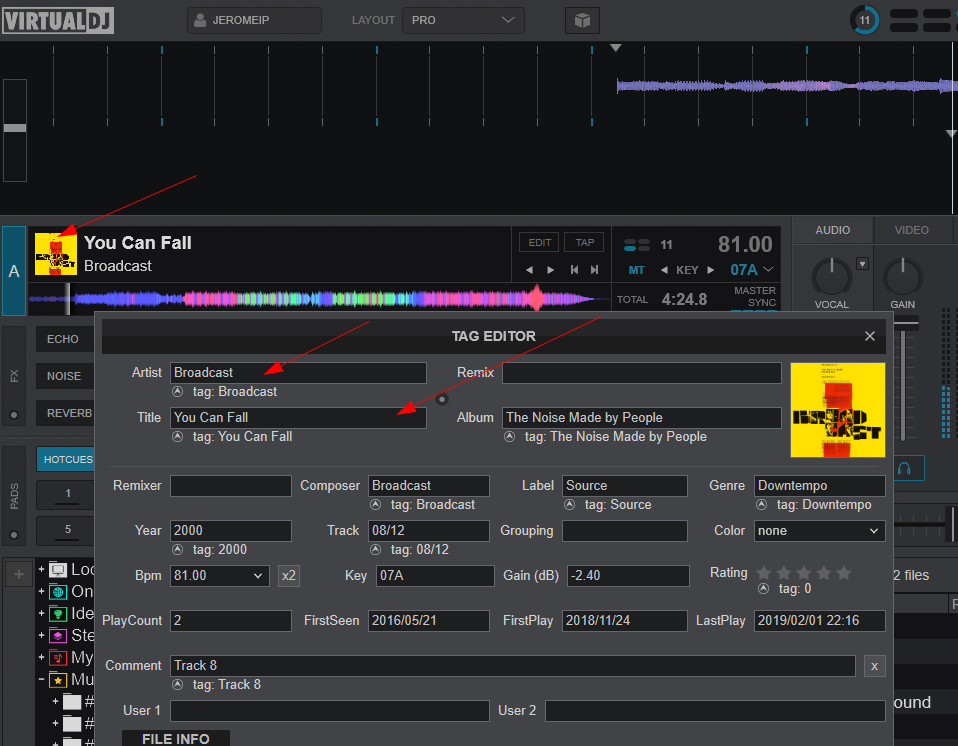
Task: Expand the Ideas tree node
Action: click(42, 613)
